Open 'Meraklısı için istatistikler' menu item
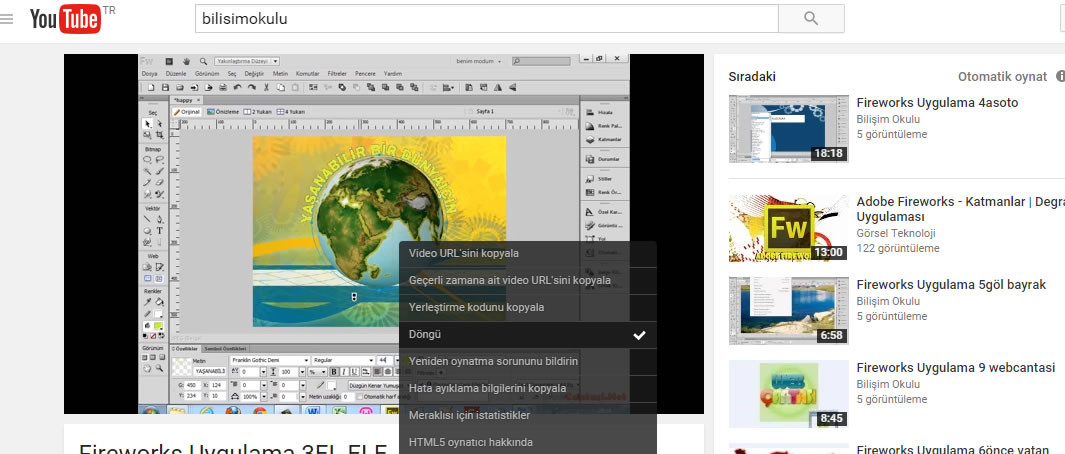This screenshot has width=1065, height=454. [469, 415]
